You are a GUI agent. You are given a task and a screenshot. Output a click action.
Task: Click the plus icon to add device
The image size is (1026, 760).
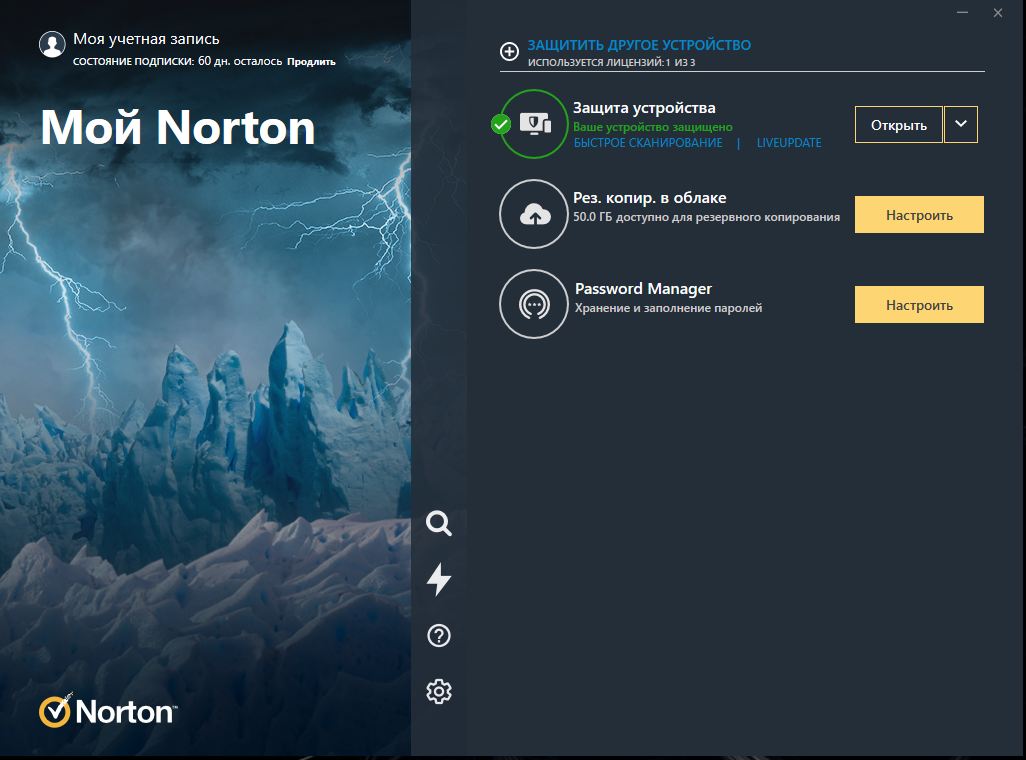click(509, 51)
